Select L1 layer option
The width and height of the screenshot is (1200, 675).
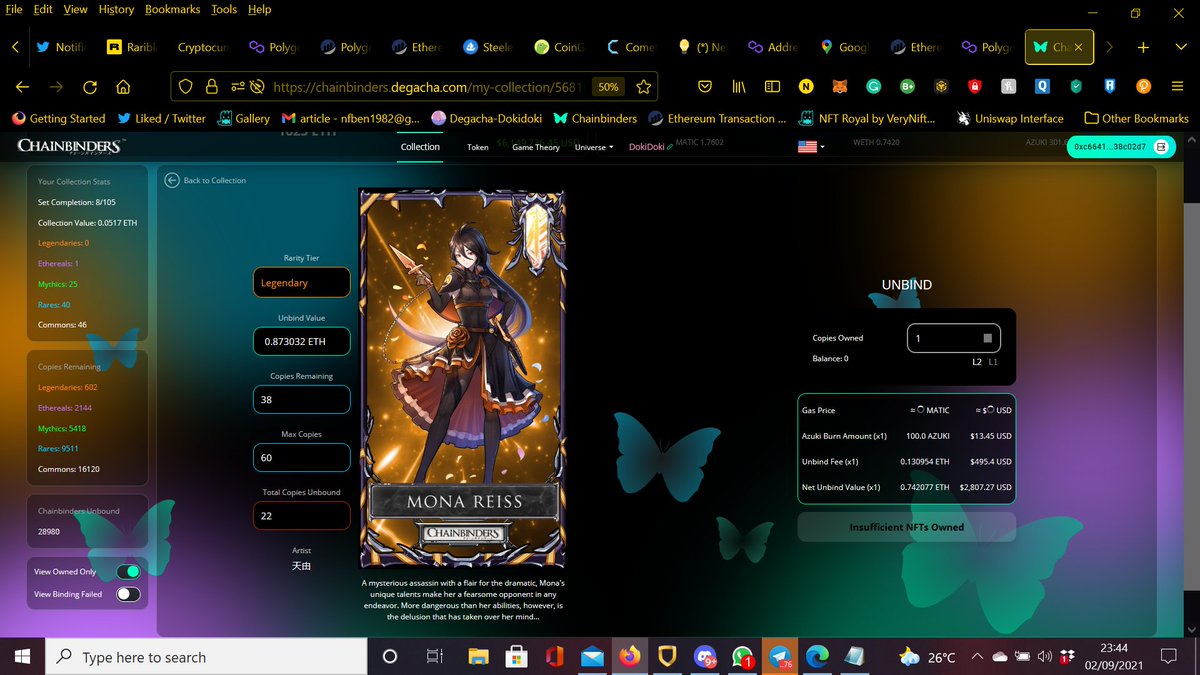pyautogui.click(x=993, y=362)
